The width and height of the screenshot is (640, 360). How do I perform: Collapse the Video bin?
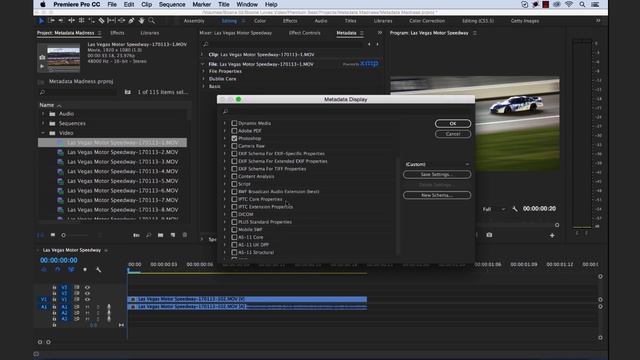click(x=43, y=133)
